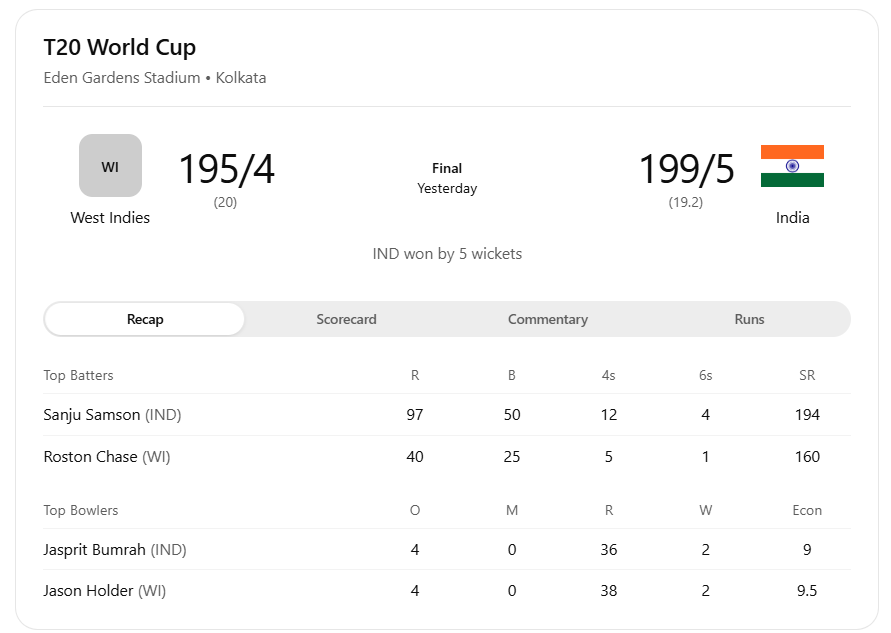Click the IND won by 5 wickets result

click(447, 254)
